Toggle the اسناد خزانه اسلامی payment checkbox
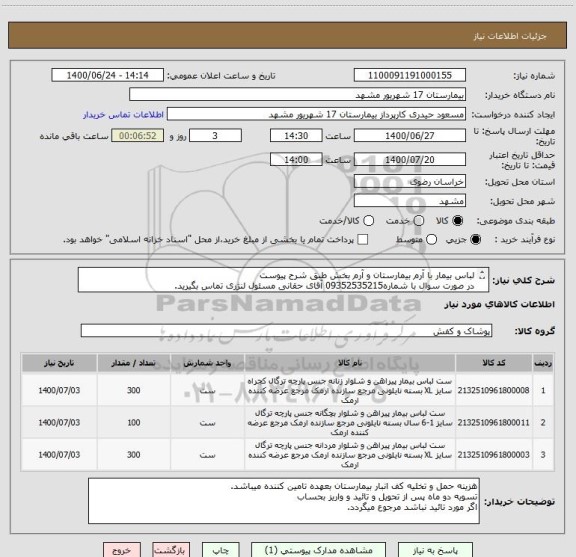Viewport: 576px width, 557px height. (x=363, y=240)
